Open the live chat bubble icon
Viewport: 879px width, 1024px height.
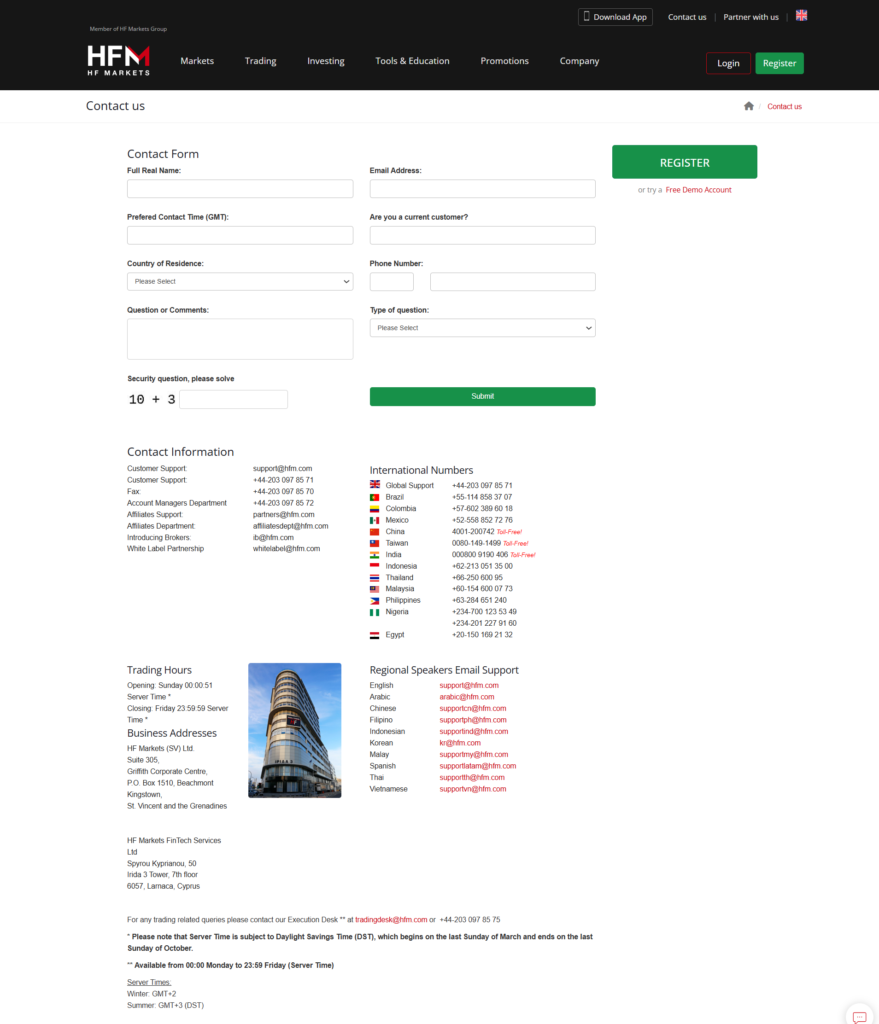[859, 1017]
